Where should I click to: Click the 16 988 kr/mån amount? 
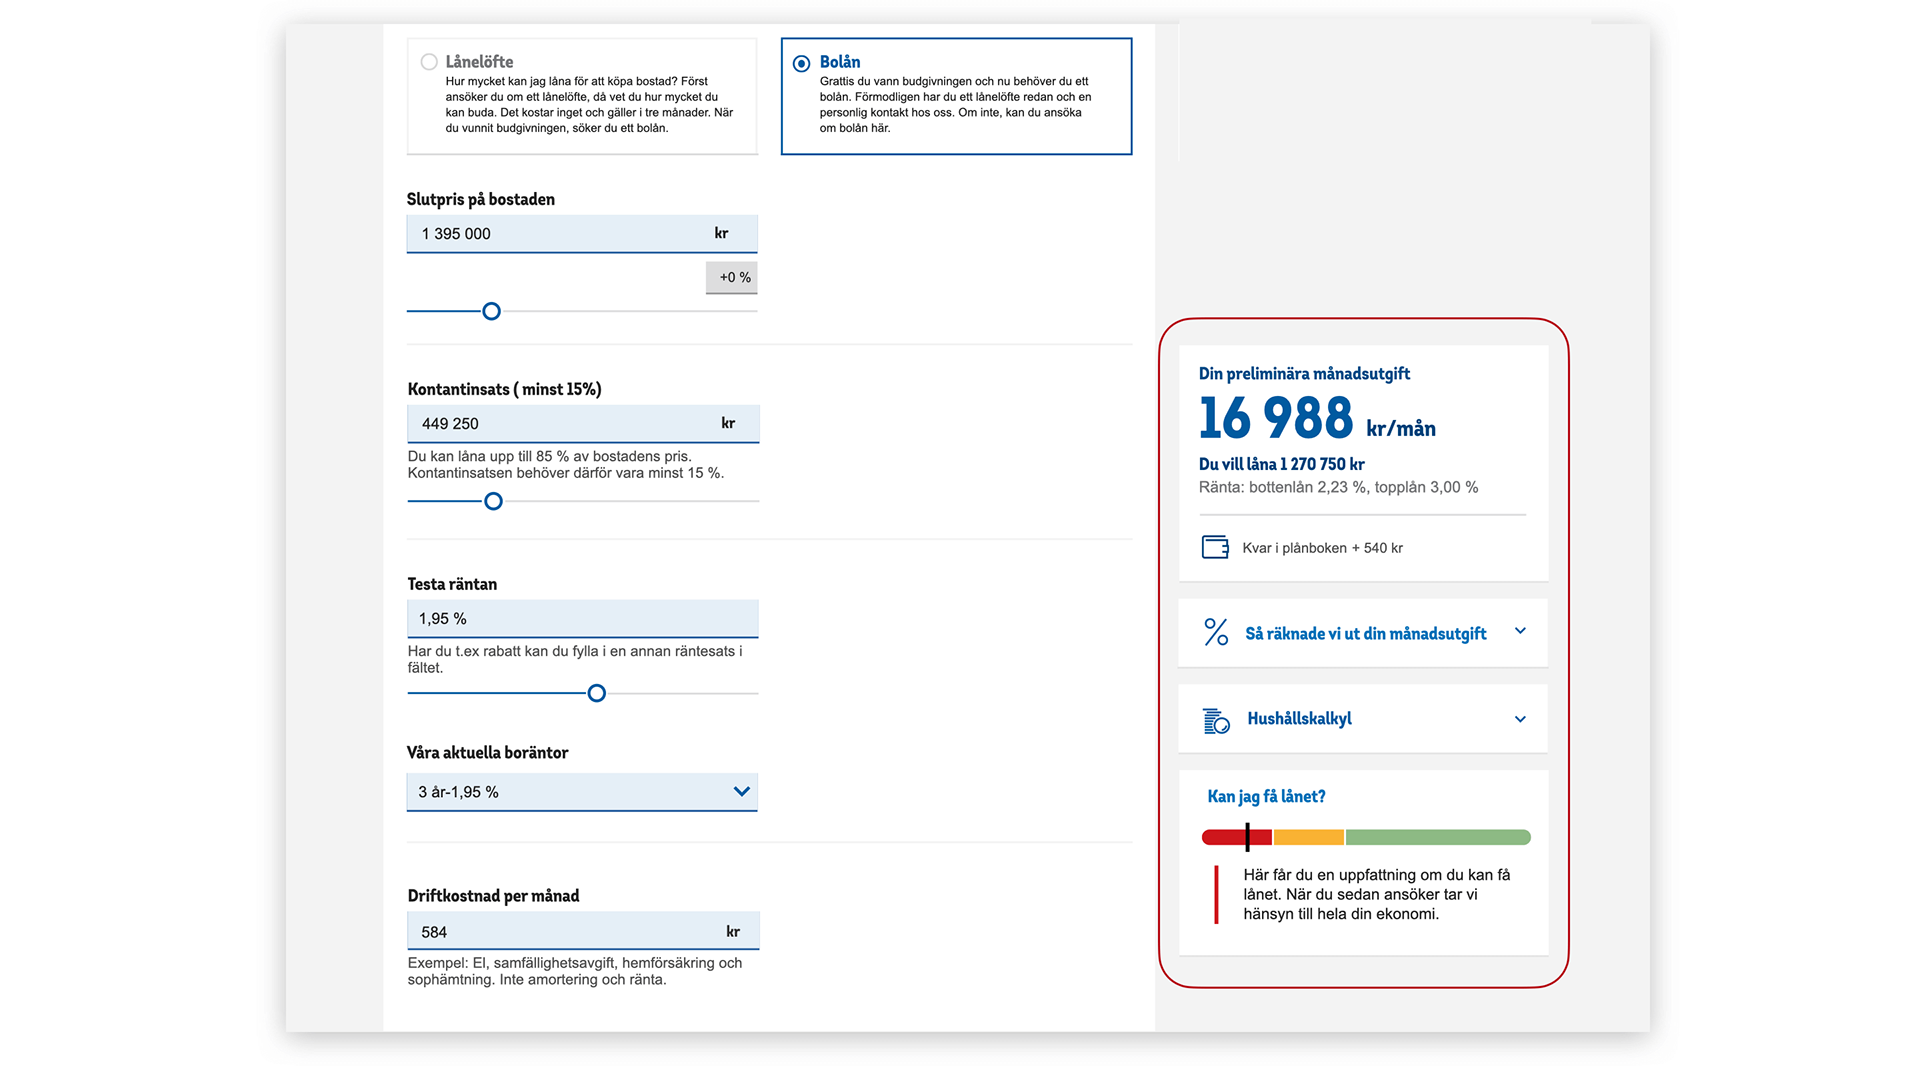coord(1317,418)
